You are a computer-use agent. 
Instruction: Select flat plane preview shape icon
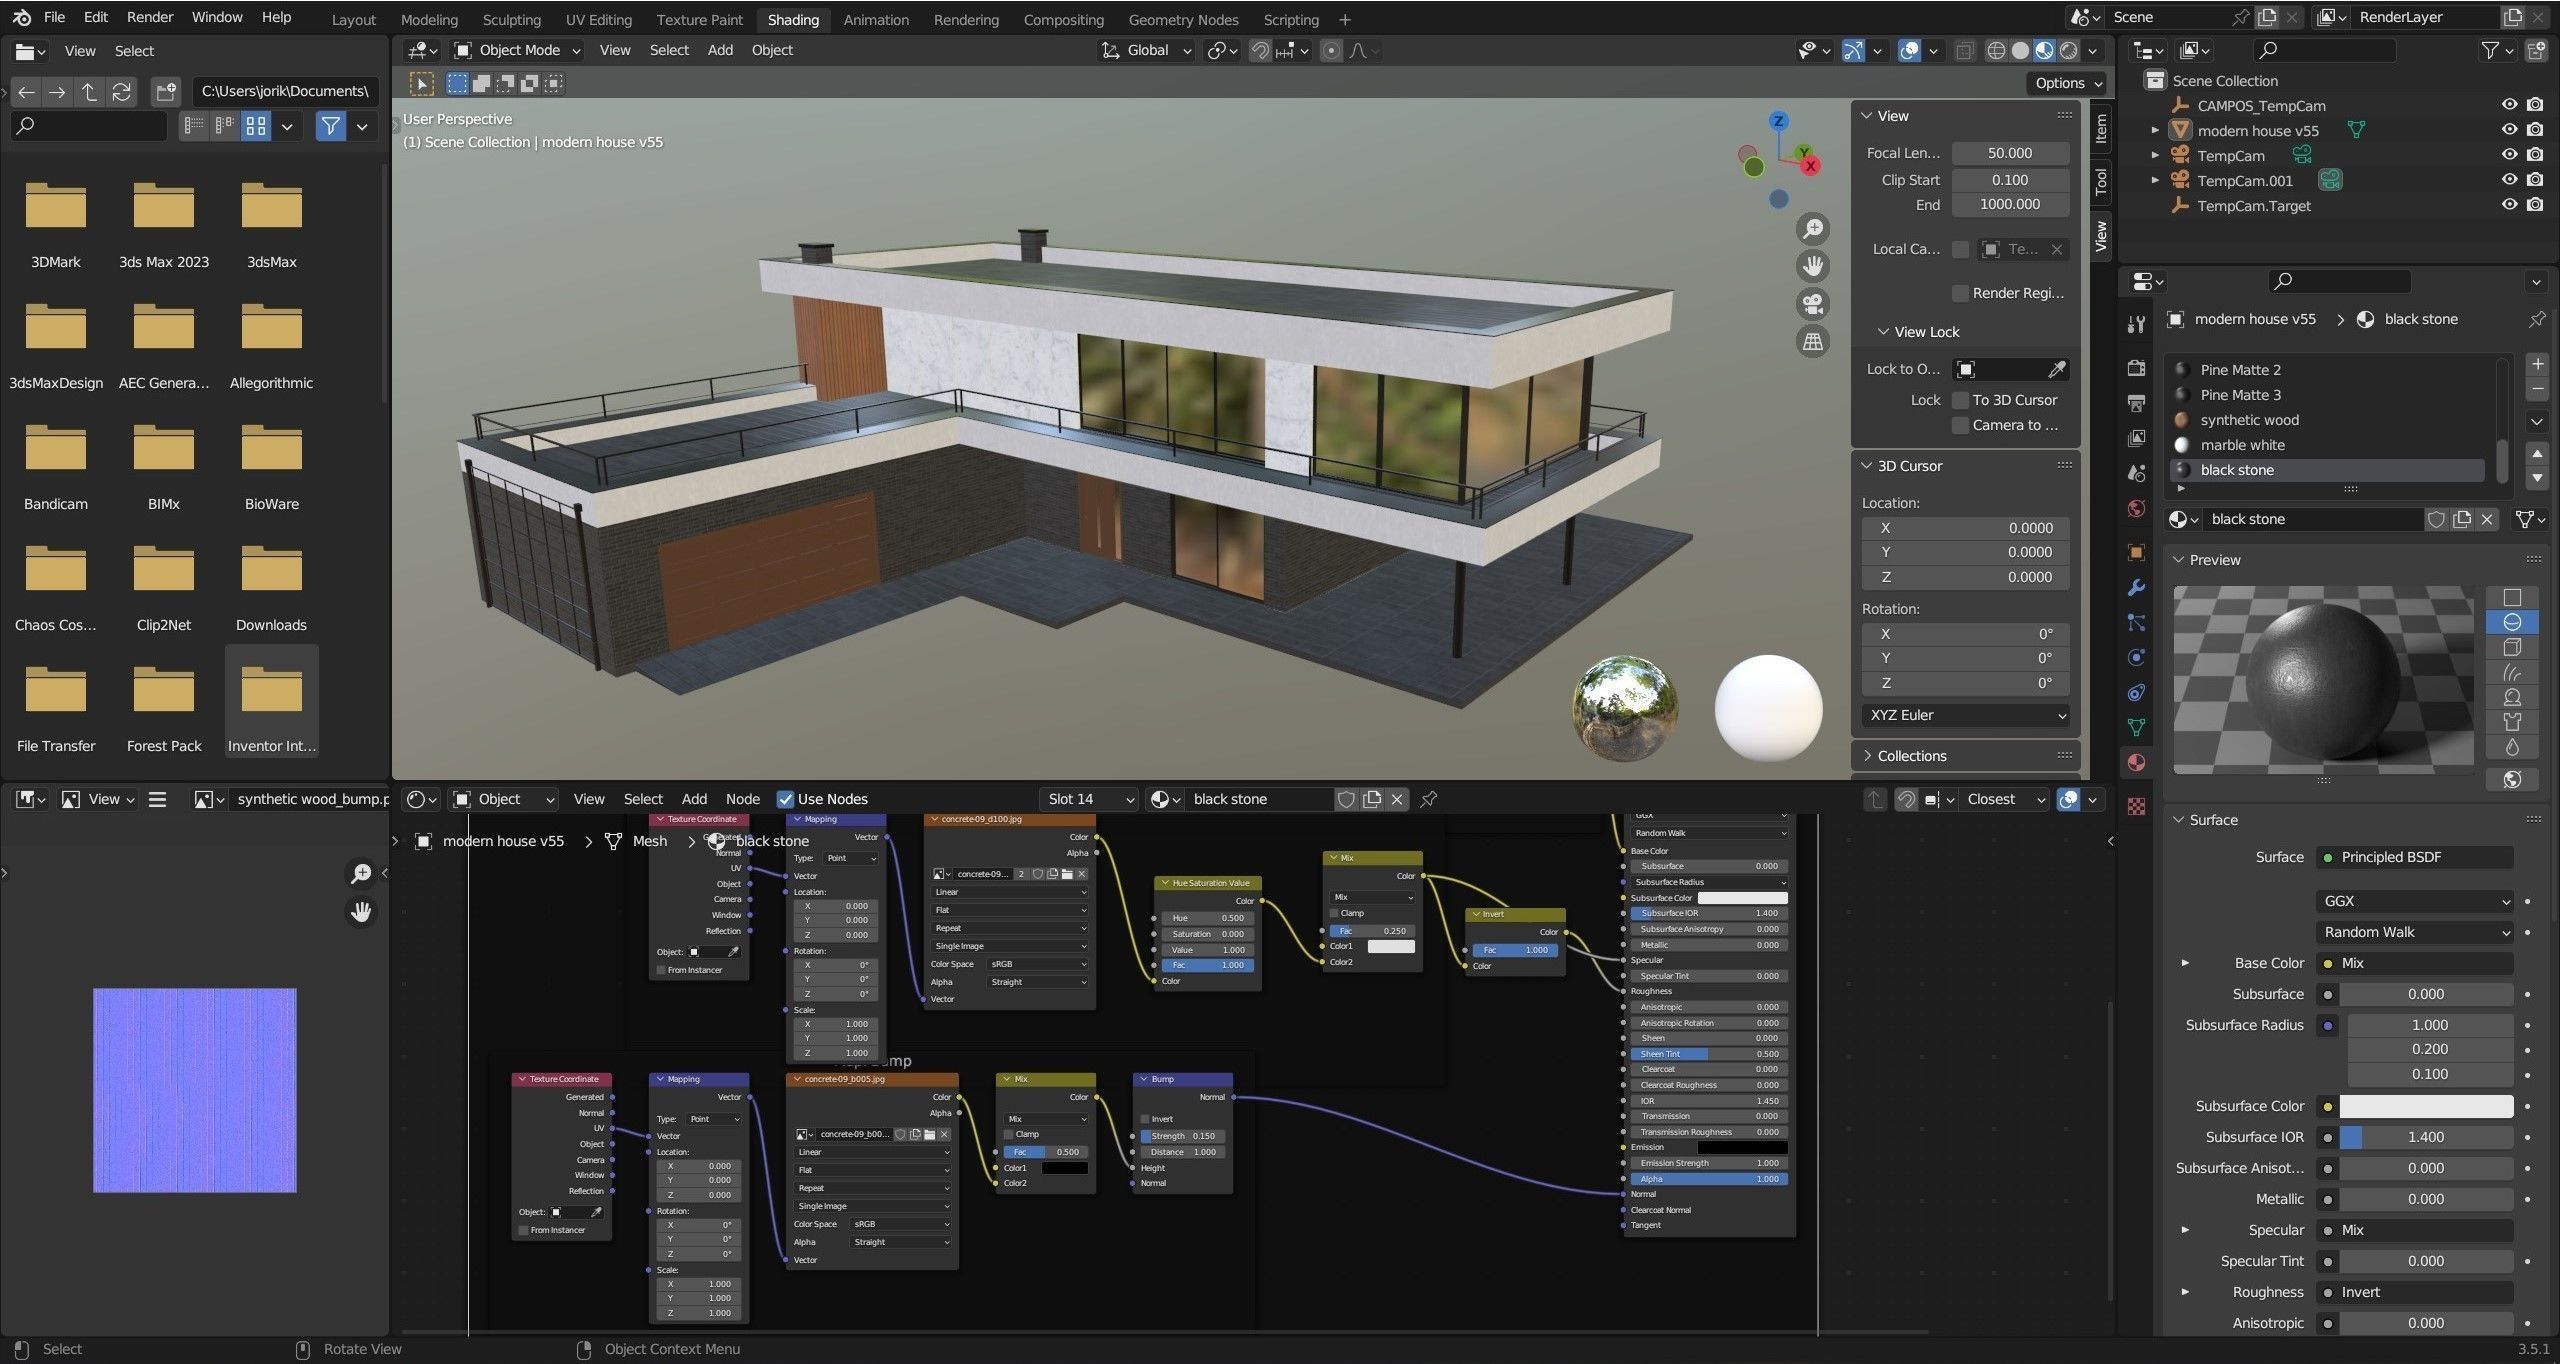click(2512, 597)
